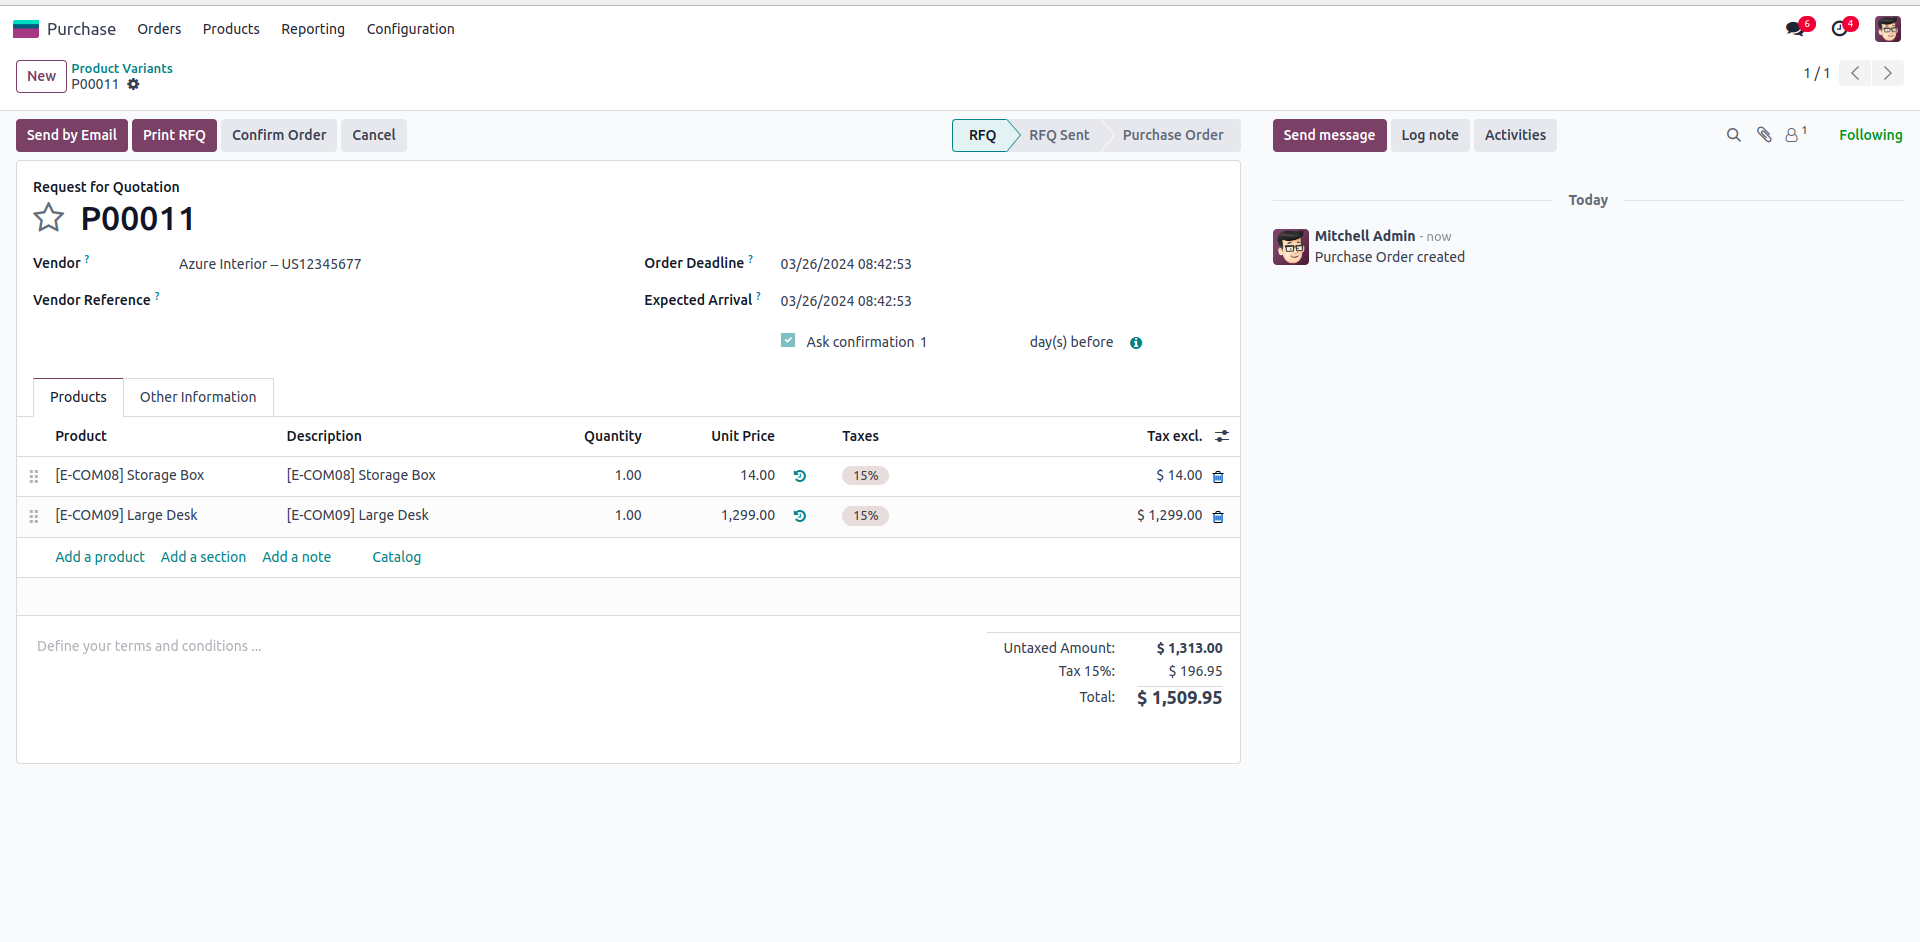Click the 15% tax tag on Large Desk
Image resolution: width=1920 pixels, height=942 pixels.
865,516
